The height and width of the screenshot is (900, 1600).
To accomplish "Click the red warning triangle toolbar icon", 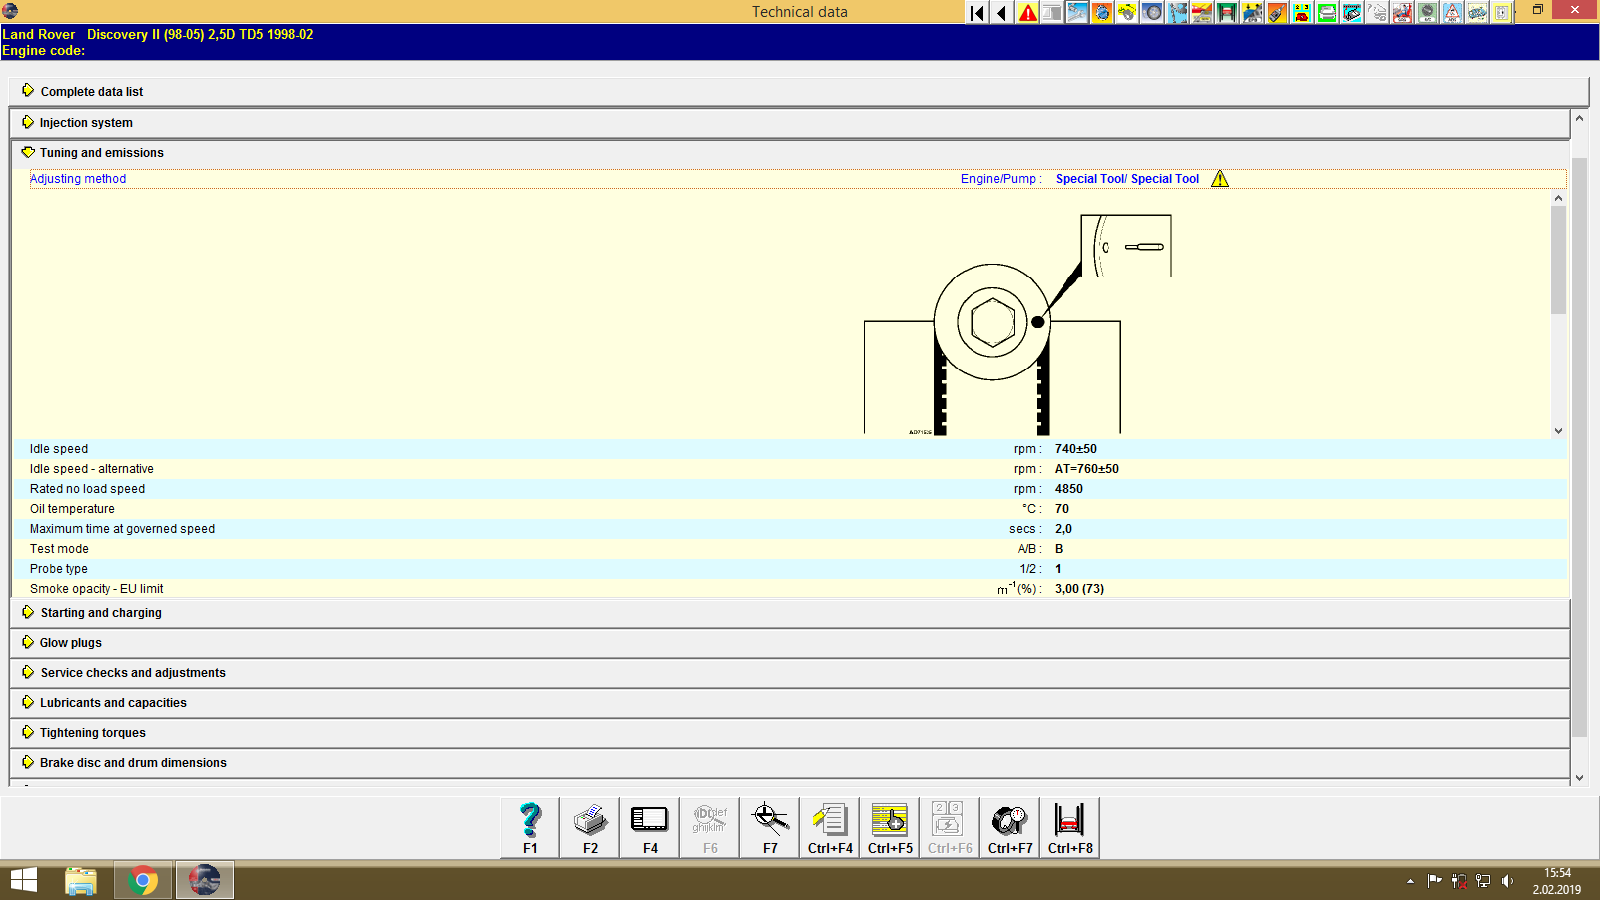I will [1026, 12].
